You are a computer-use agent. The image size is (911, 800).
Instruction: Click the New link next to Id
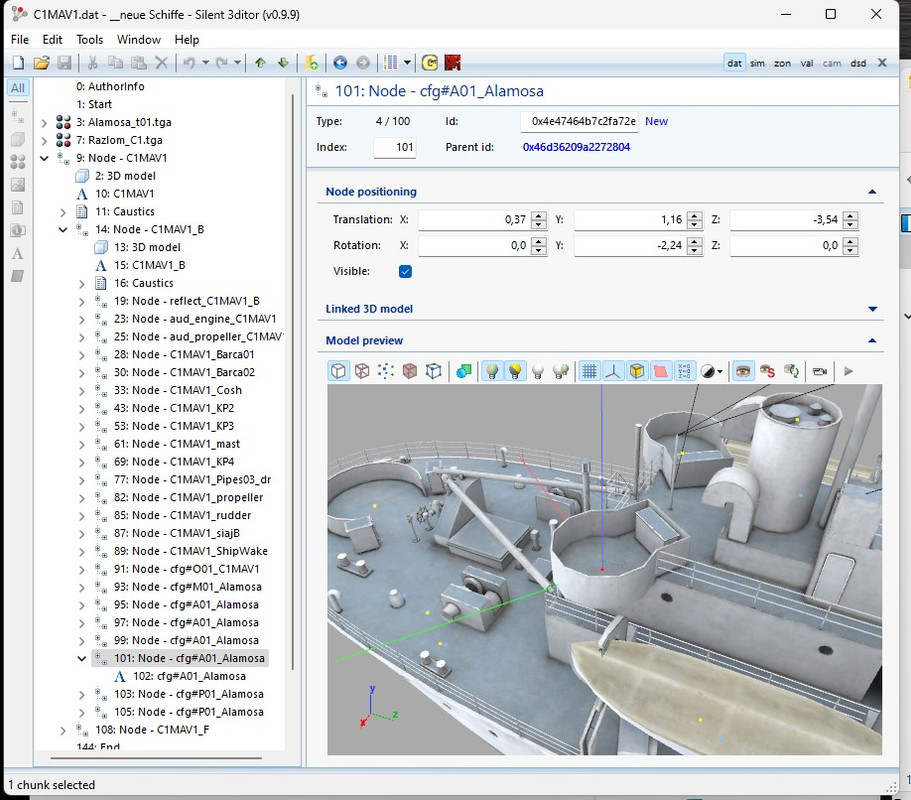click(656, 121)
